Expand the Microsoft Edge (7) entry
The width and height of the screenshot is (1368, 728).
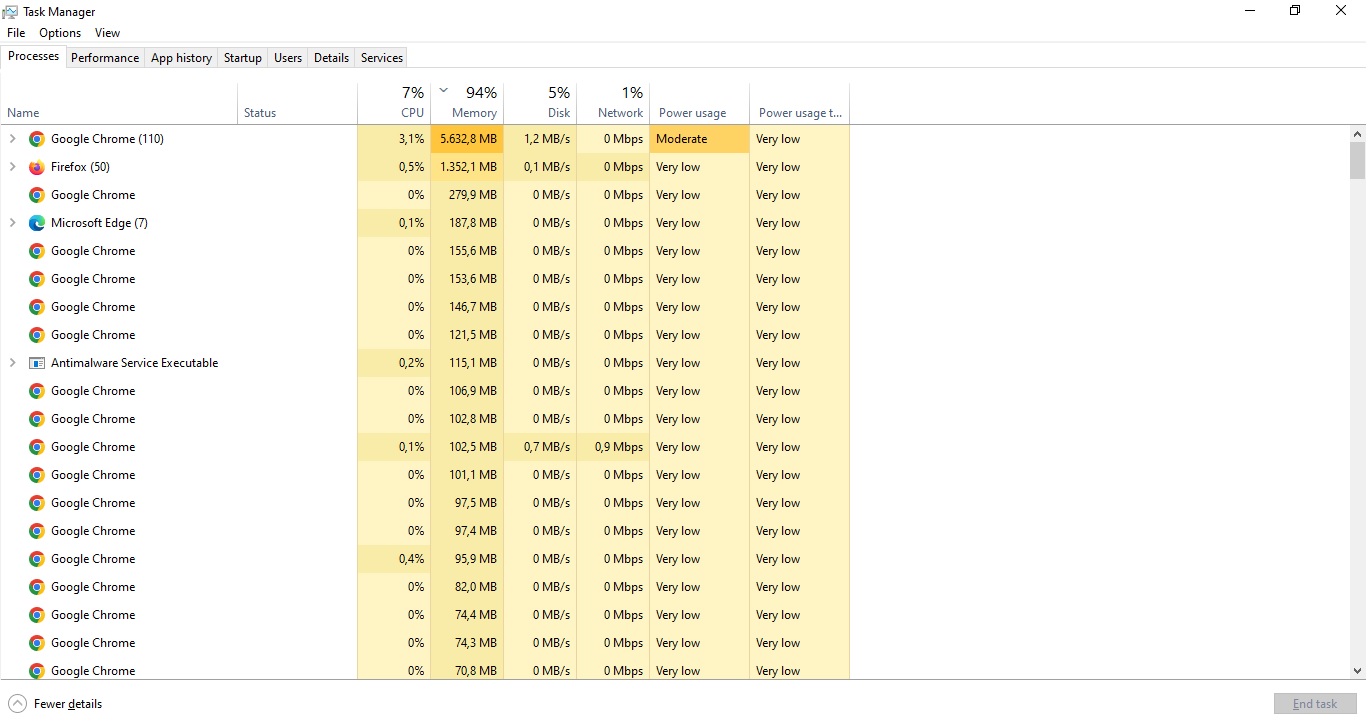12,223
